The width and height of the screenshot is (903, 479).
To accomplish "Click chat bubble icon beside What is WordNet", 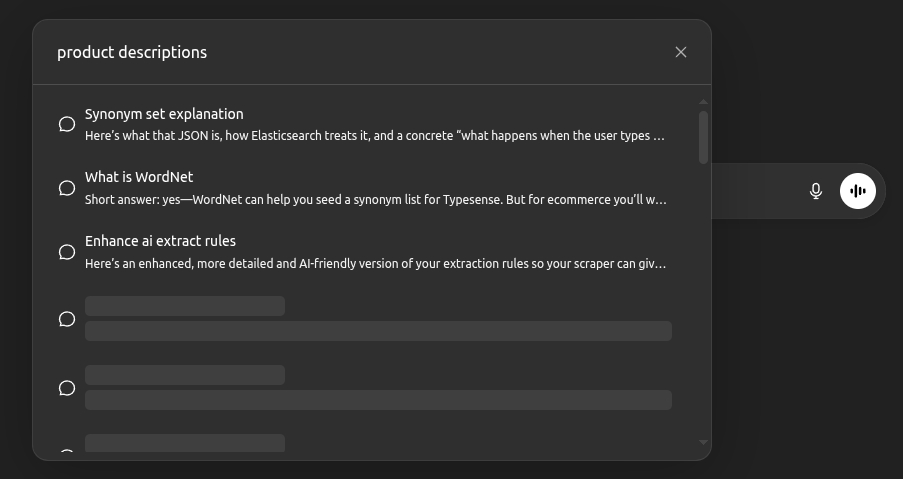I will tap(67, 188).
